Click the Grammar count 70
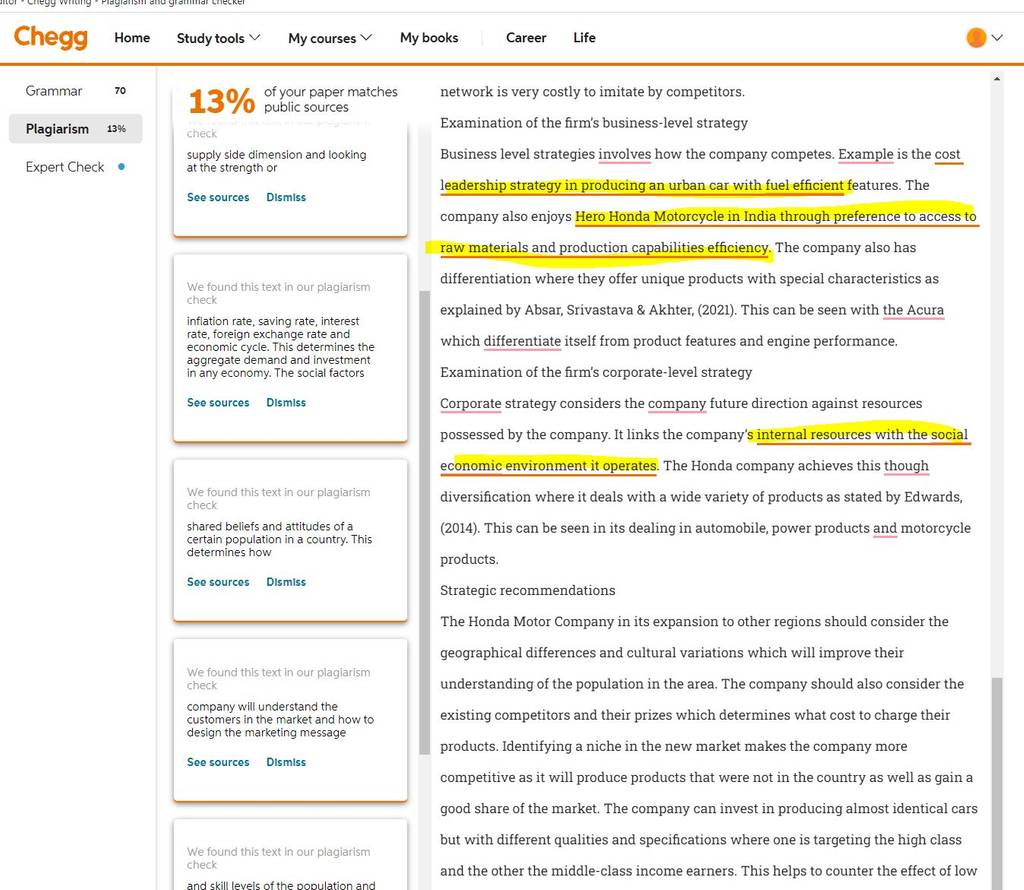Image resolution: width=1024 pixels, height=890 pixels. [x=120, y=91]
